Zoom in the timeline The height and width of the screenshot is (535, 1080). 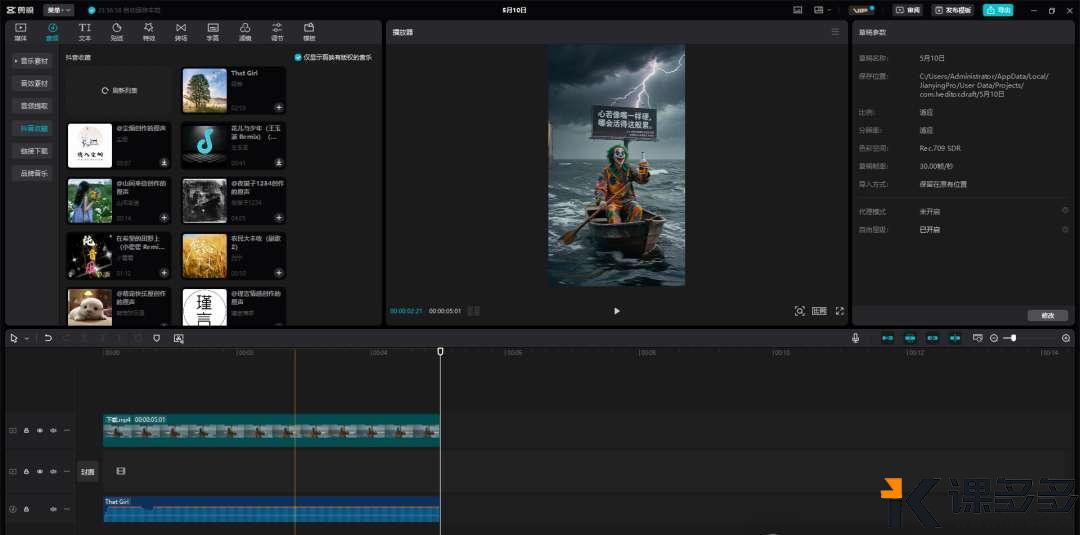(x=1066, y=338)
